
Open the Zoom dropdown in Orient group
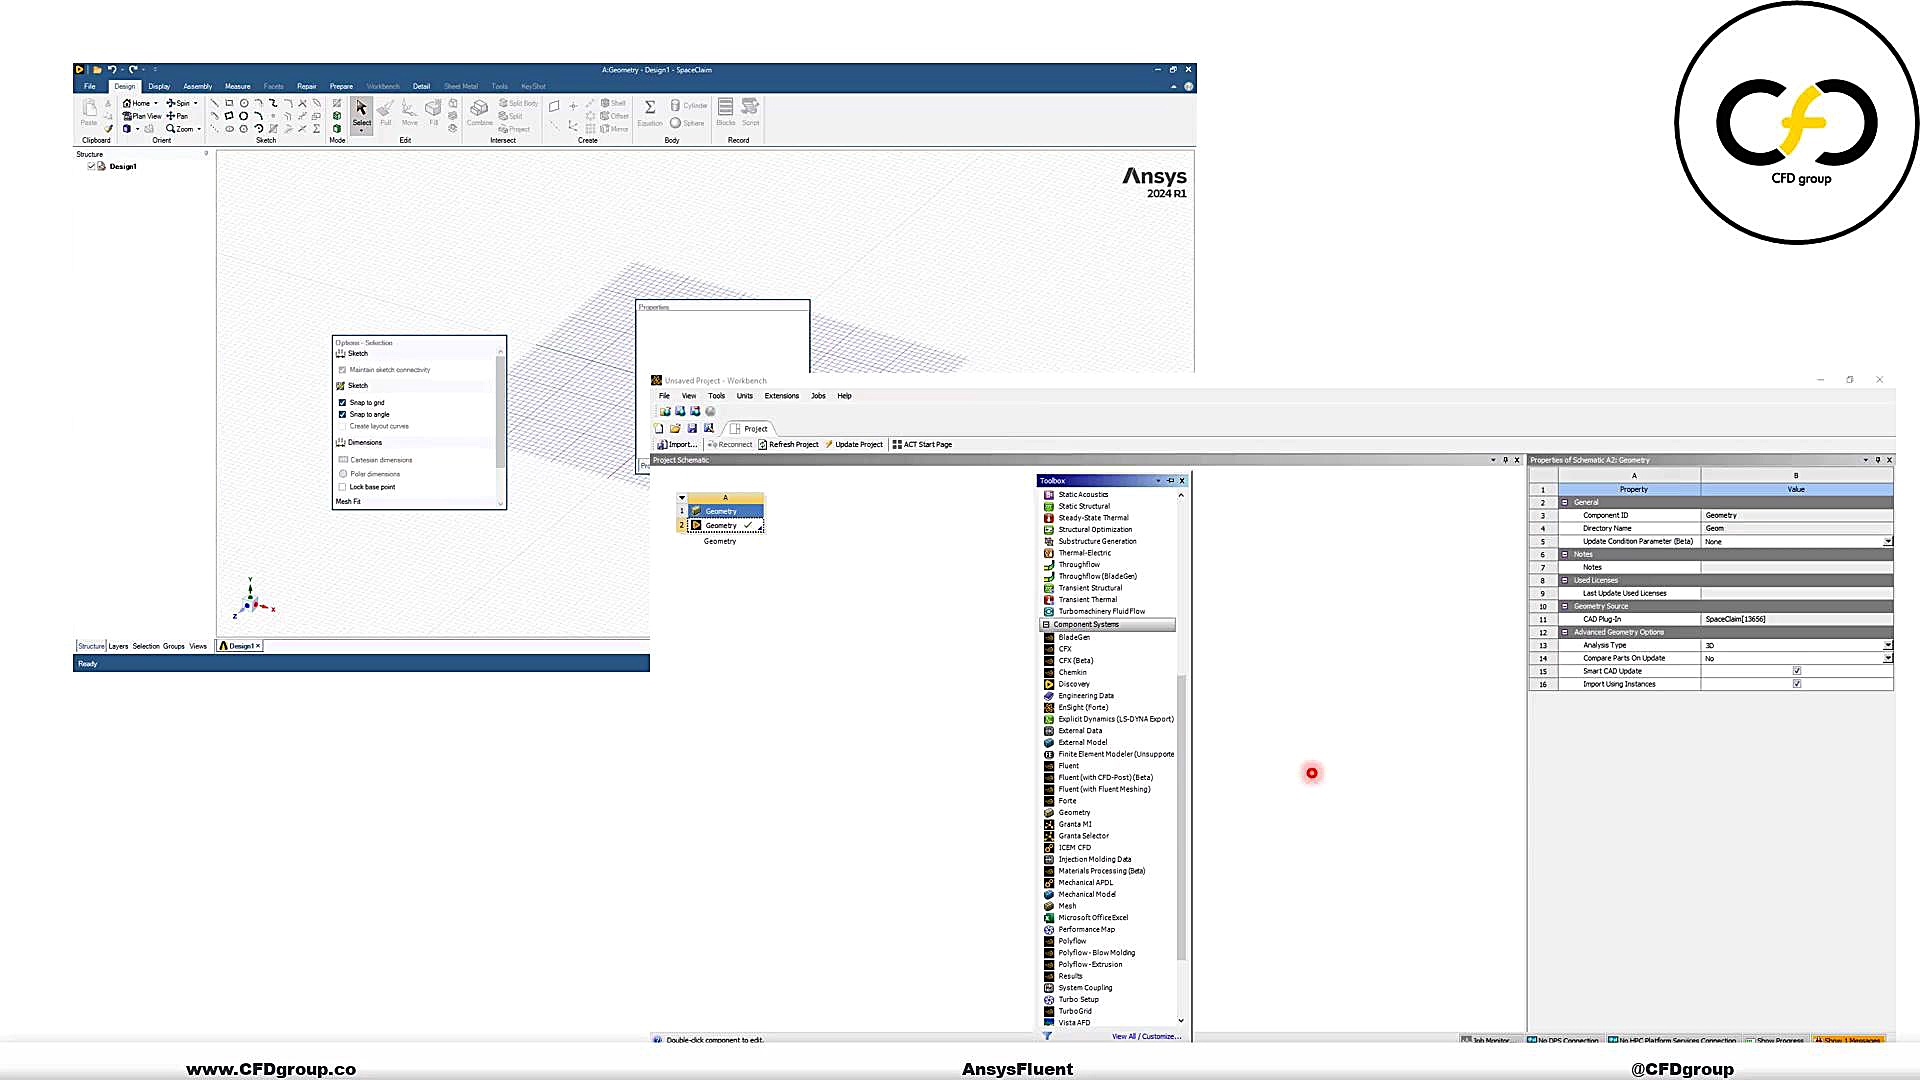pyautogui.click(x=199, y=129)
